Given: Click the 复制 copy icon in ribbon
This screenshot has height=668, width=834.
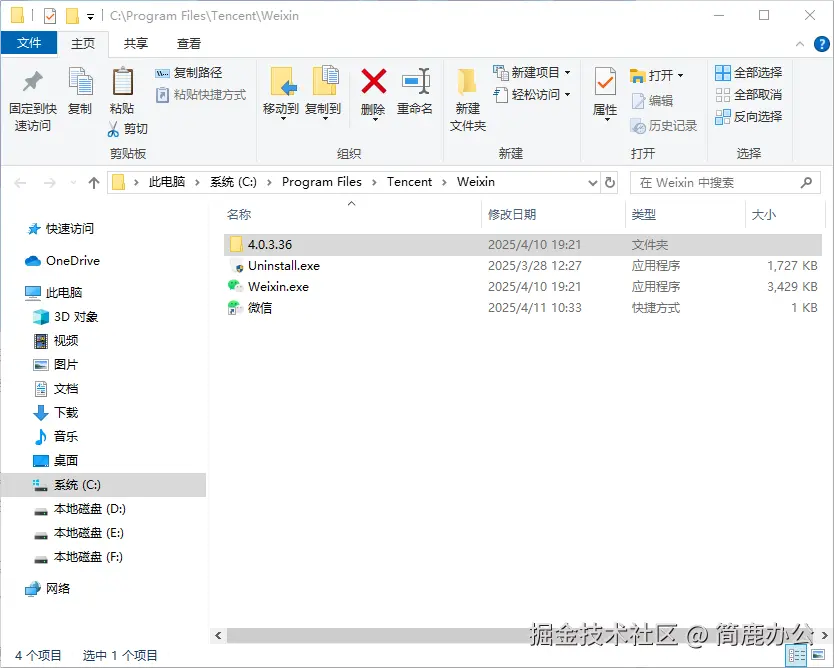Looking at the screenshot, I should pos(80,81).
